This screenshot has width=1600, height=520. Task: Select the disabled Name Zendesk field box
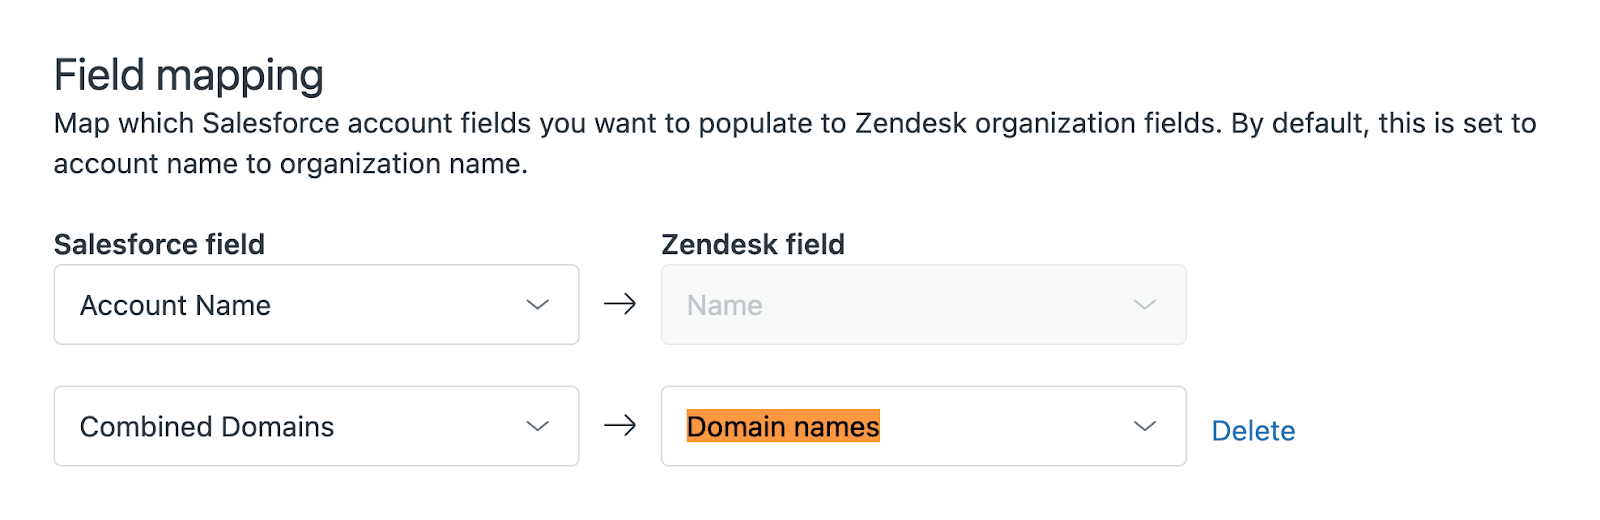923,305
